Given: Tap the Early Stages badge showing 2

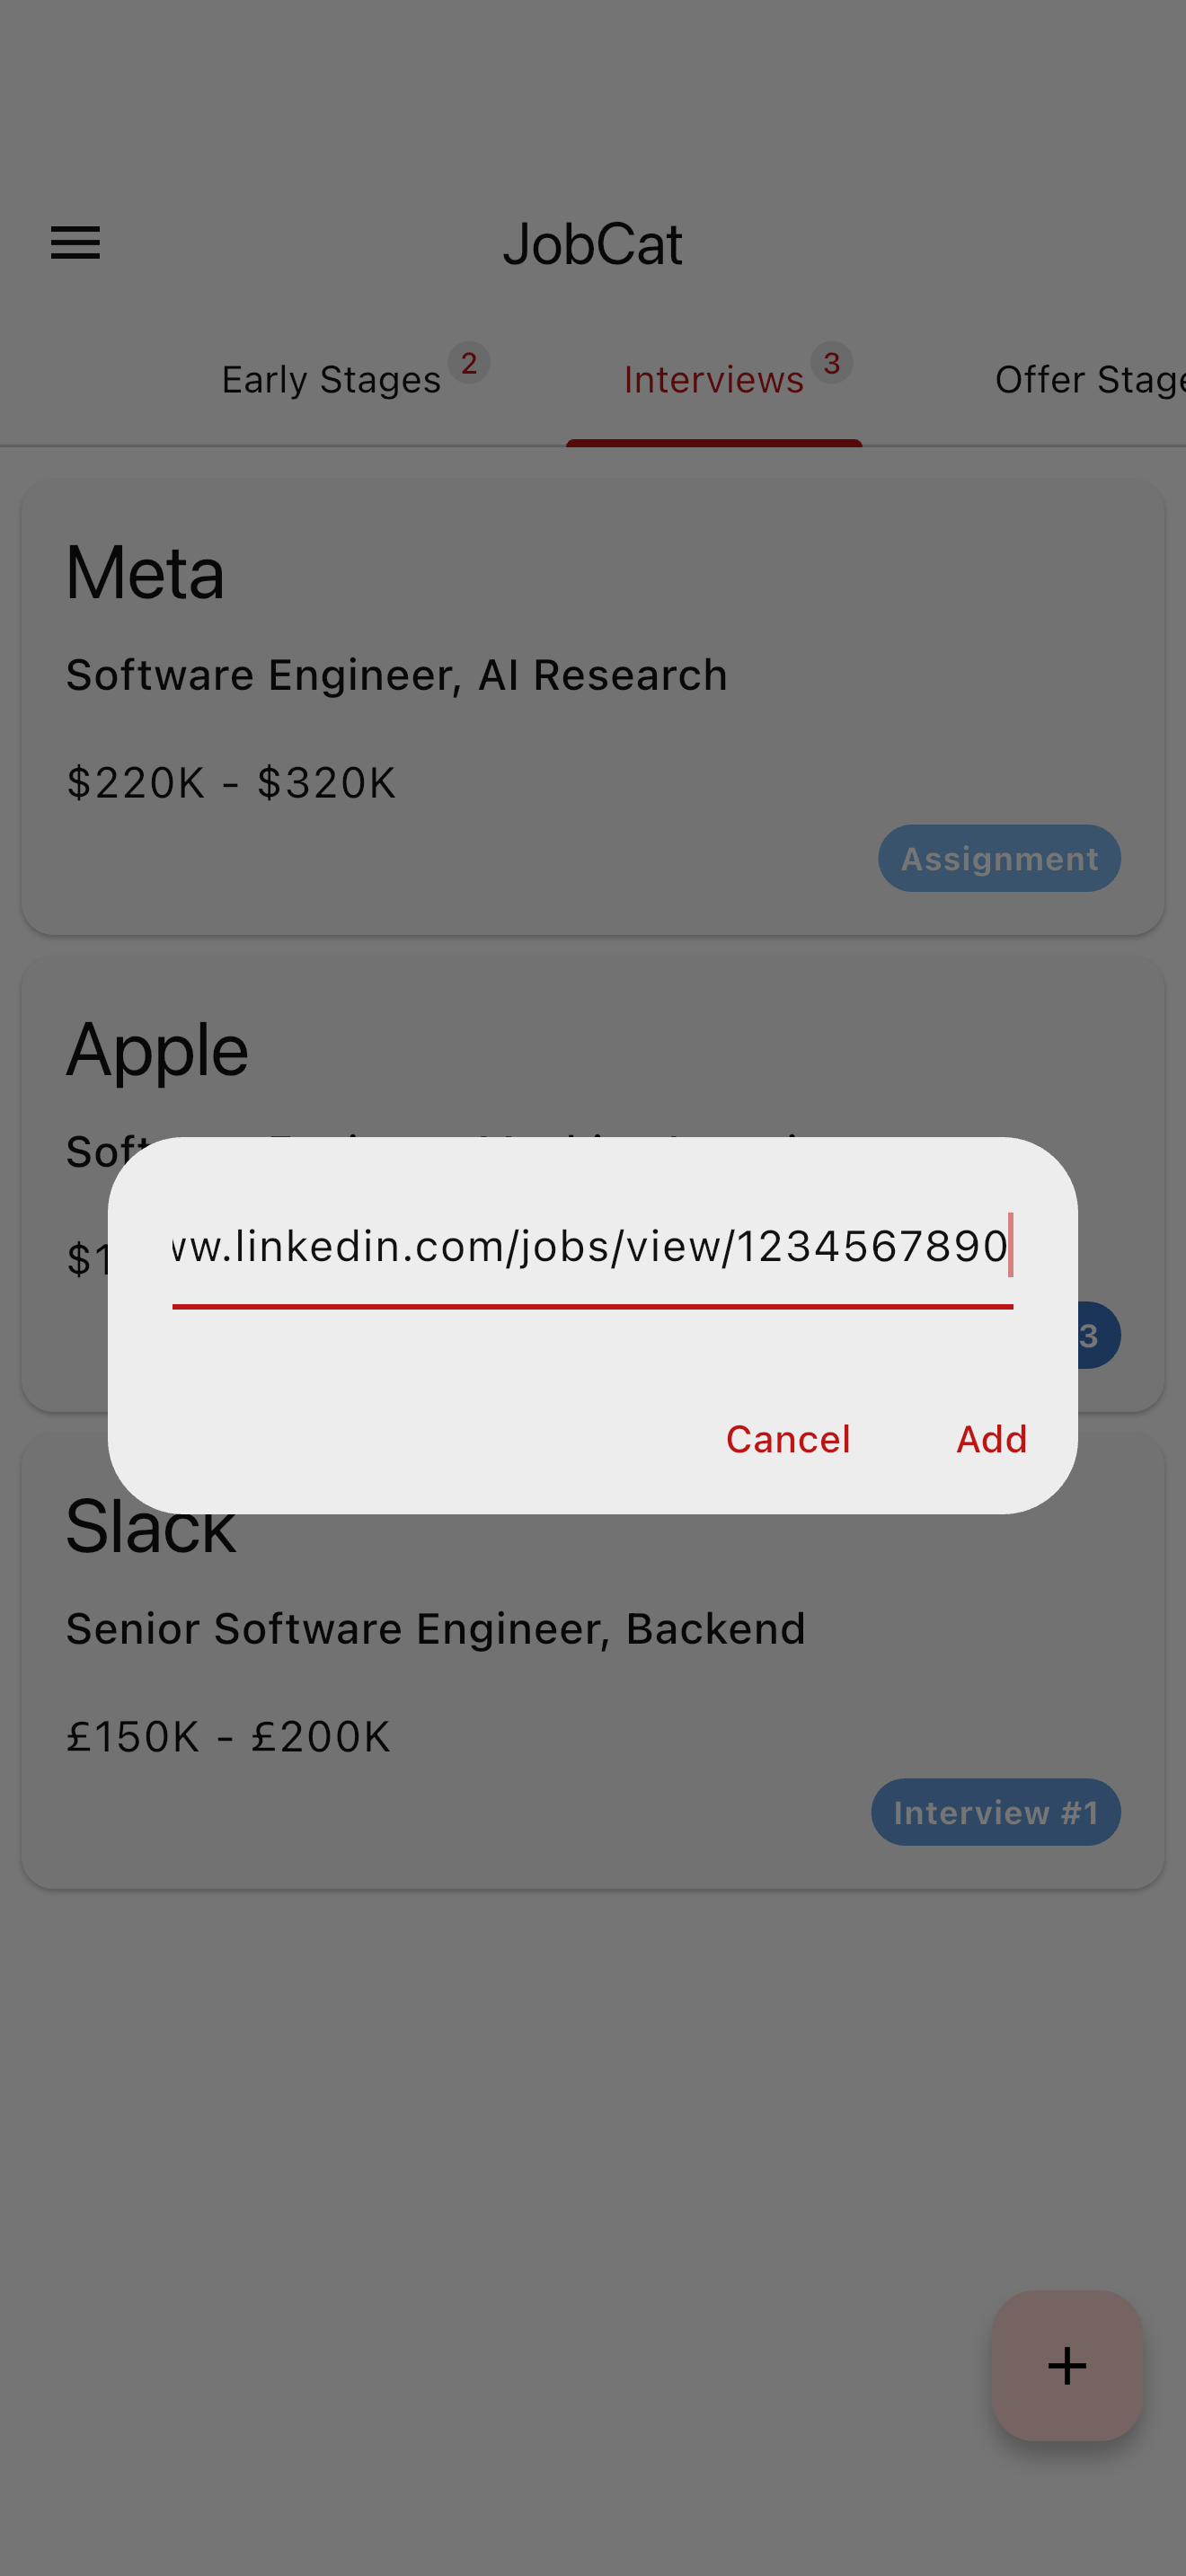Looking at the screenshot, I should click(470, 364).
